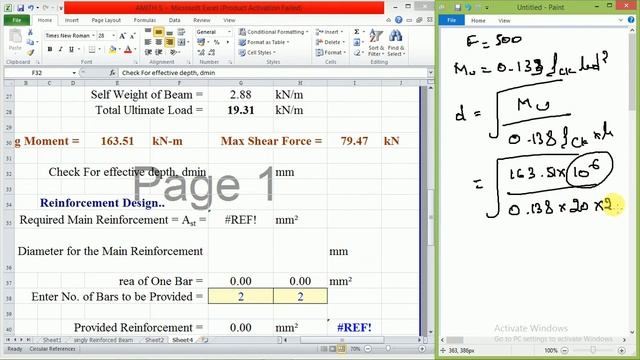
Task: Toggle Center horizontal text alignment
Action: coord(159,42)
